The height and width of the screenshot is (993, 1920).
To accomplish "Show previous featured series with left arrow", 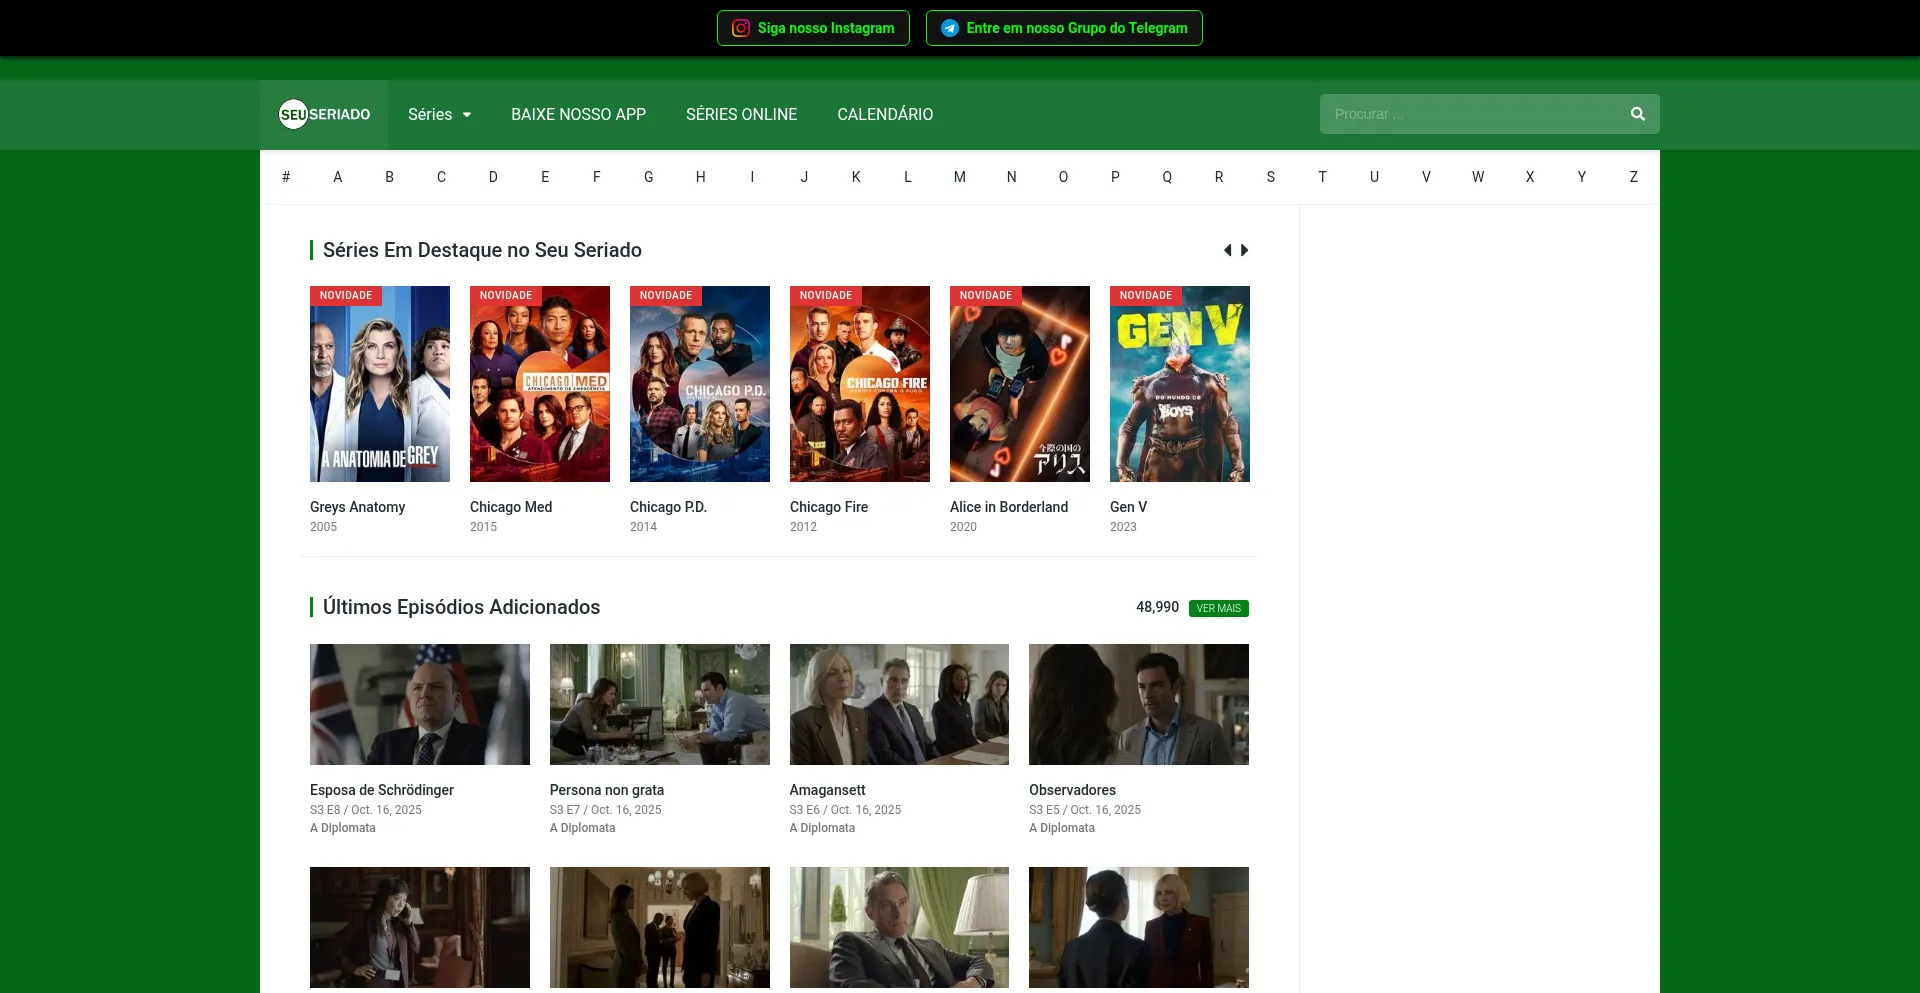I will pyautogui.click(x=1227, y=250).
